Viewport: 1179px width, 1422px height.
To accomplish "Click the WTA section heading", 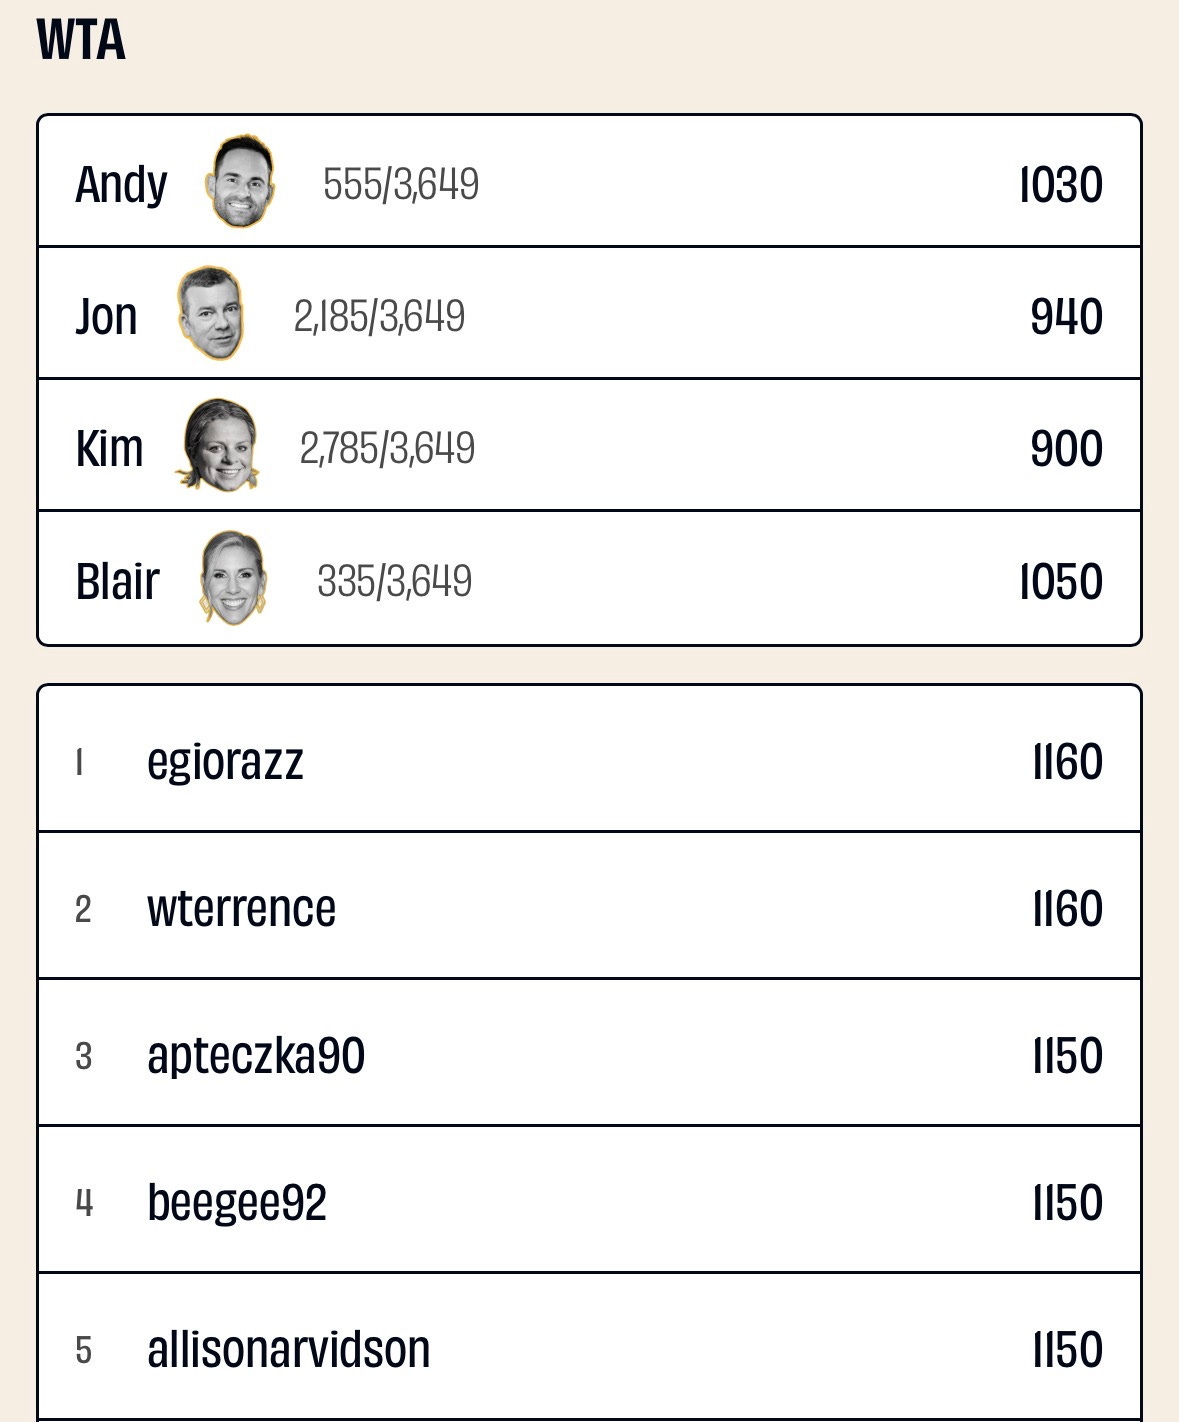I will (x=81, y=40).
